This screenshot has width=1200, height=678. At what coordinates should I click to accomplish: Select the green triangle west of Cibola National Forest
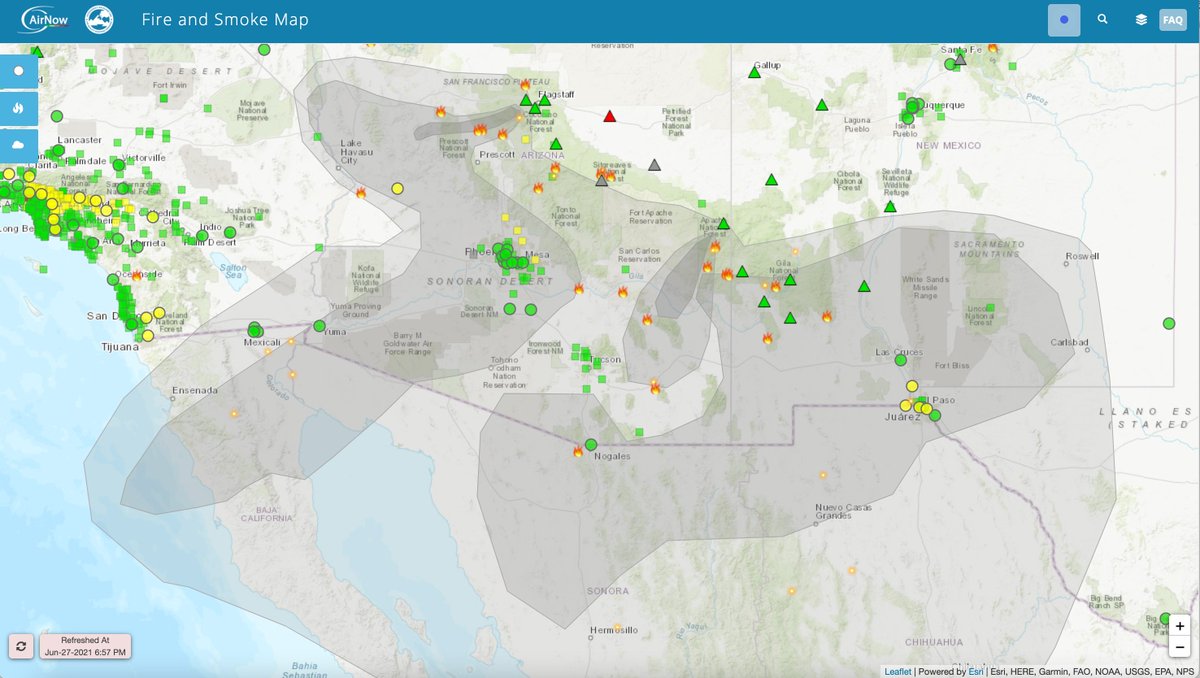(771, 180)
